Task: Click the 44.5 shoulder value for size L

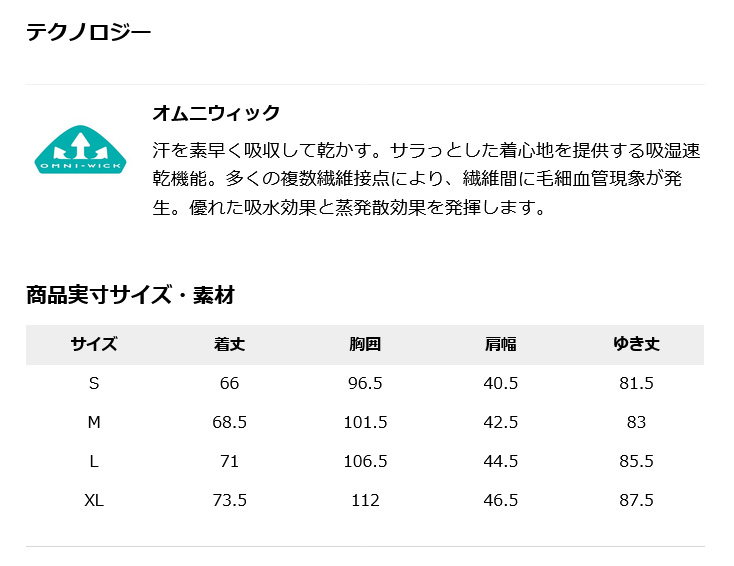Action: [500, 461]
